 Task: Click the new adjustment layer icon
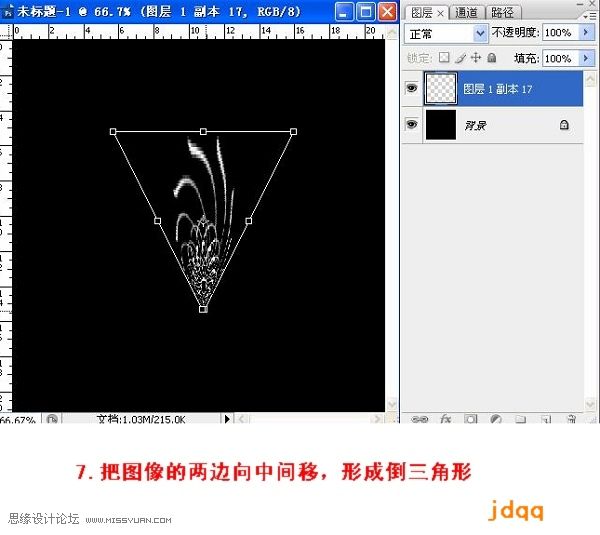point(496,419)
